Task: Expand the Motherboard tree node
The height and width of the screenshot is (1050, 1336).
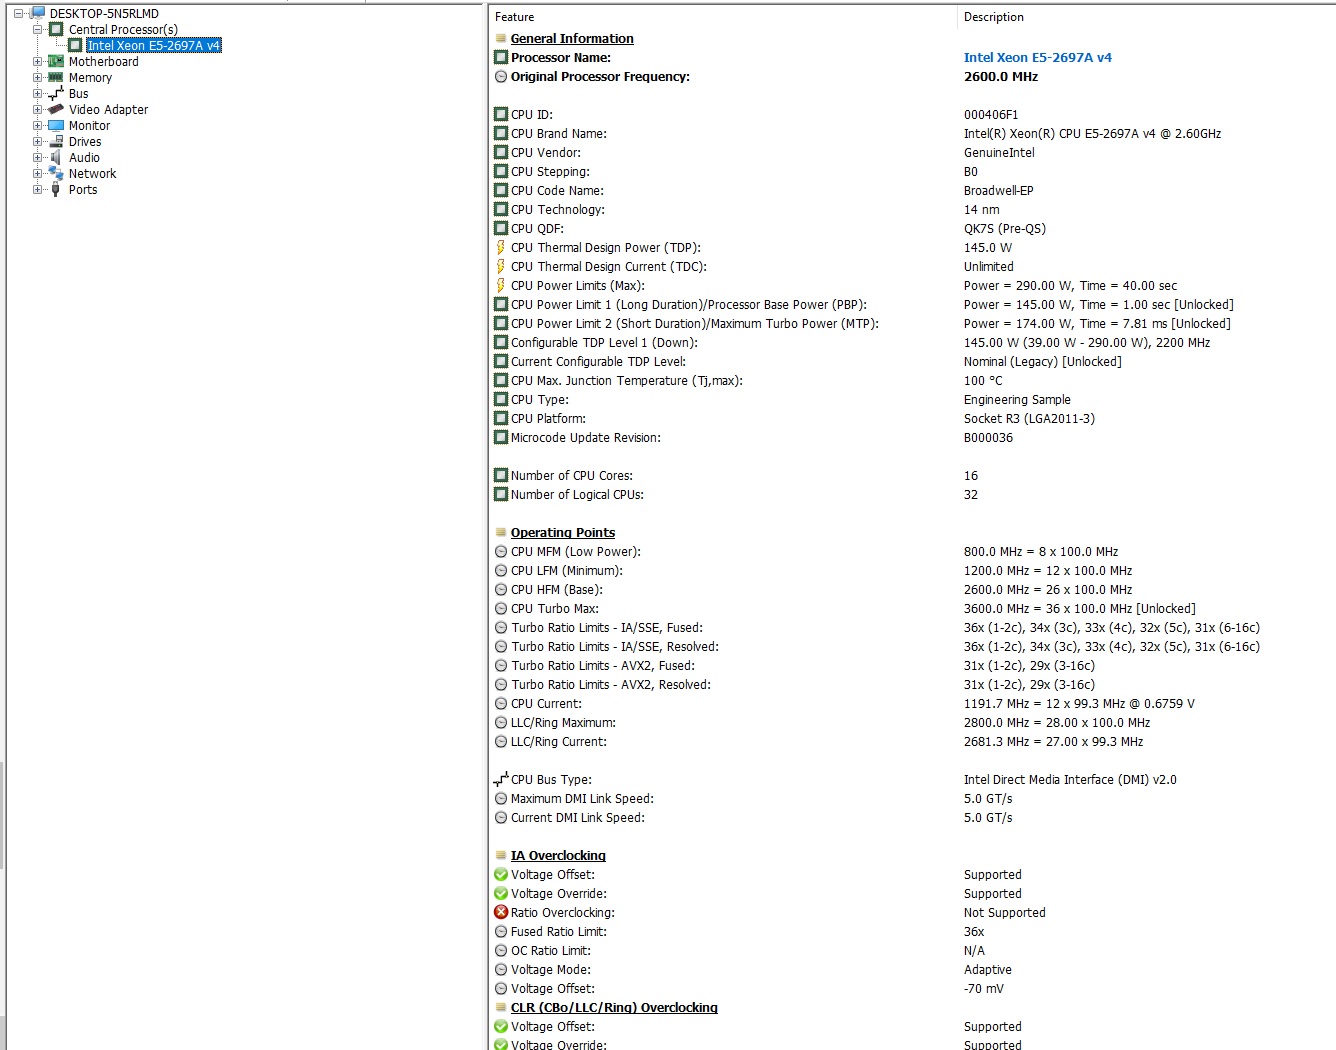Action: 37,62
